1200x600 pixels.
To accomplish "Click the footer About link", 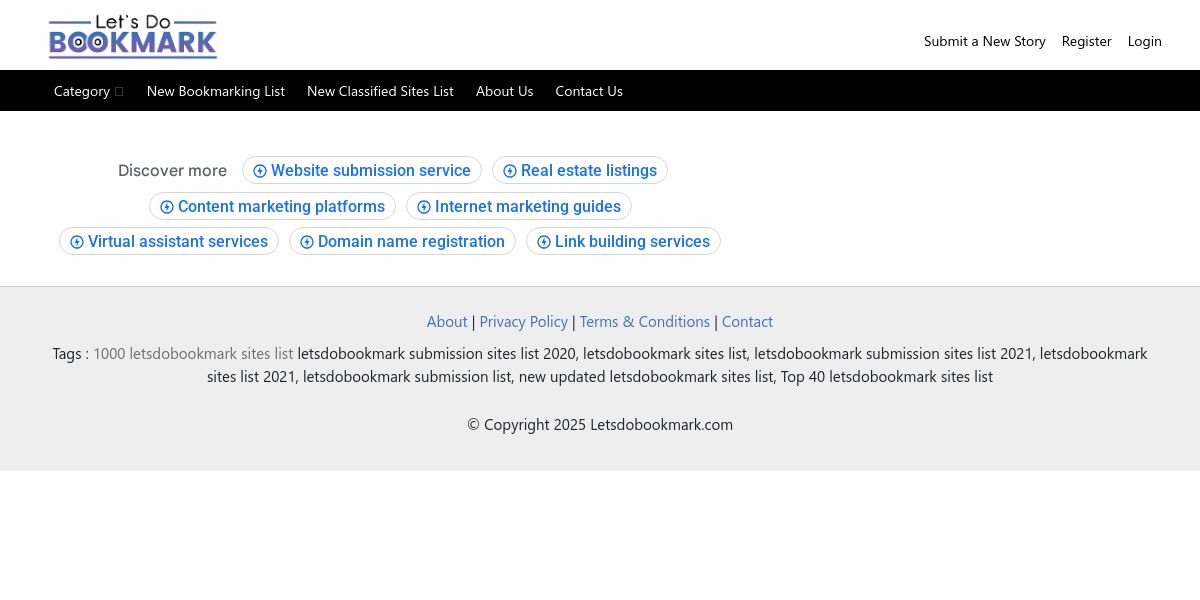I will [x=447, y=322].
